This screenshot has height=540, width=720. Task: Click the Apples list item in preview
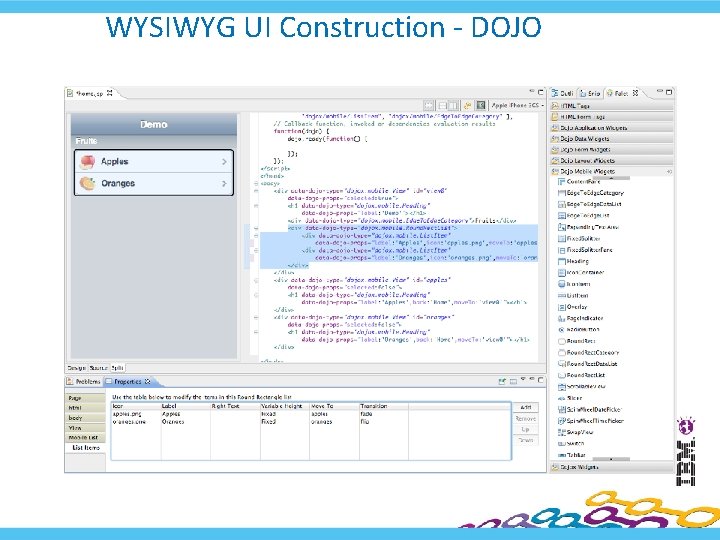tap(154, 162)
